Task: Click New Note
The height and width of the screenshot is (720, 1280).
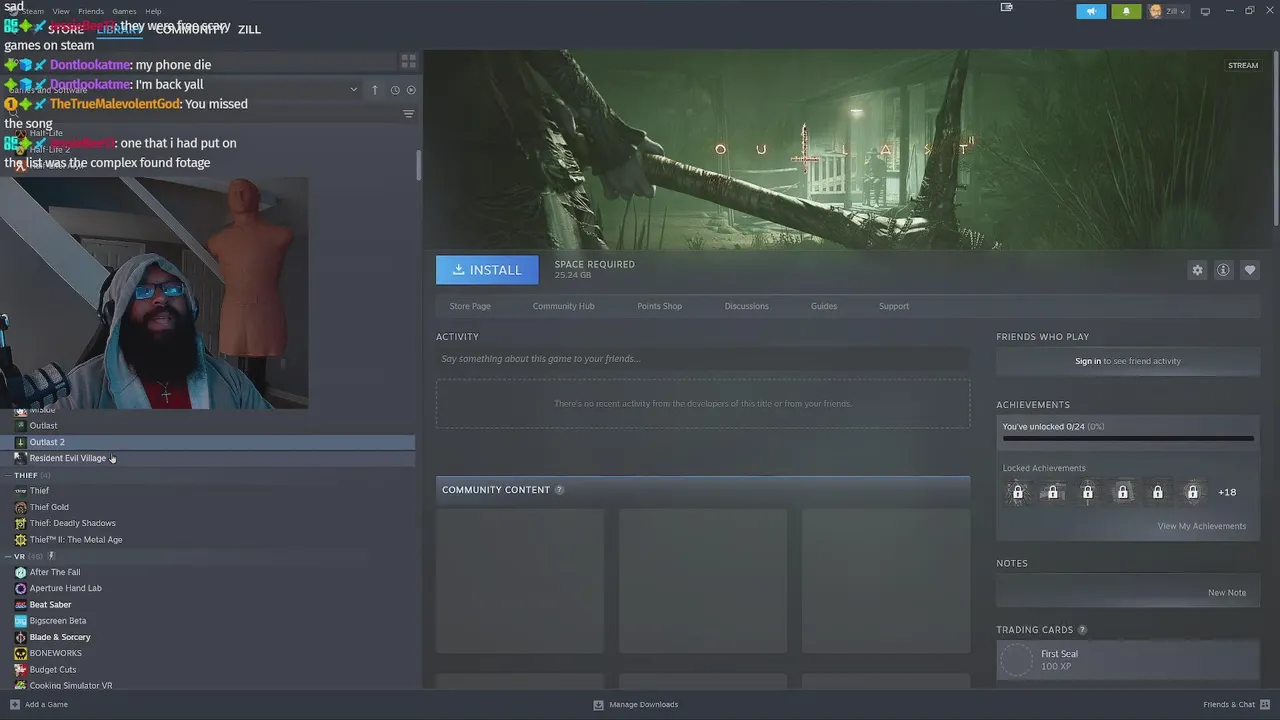Action: (x=1226, y=593)
